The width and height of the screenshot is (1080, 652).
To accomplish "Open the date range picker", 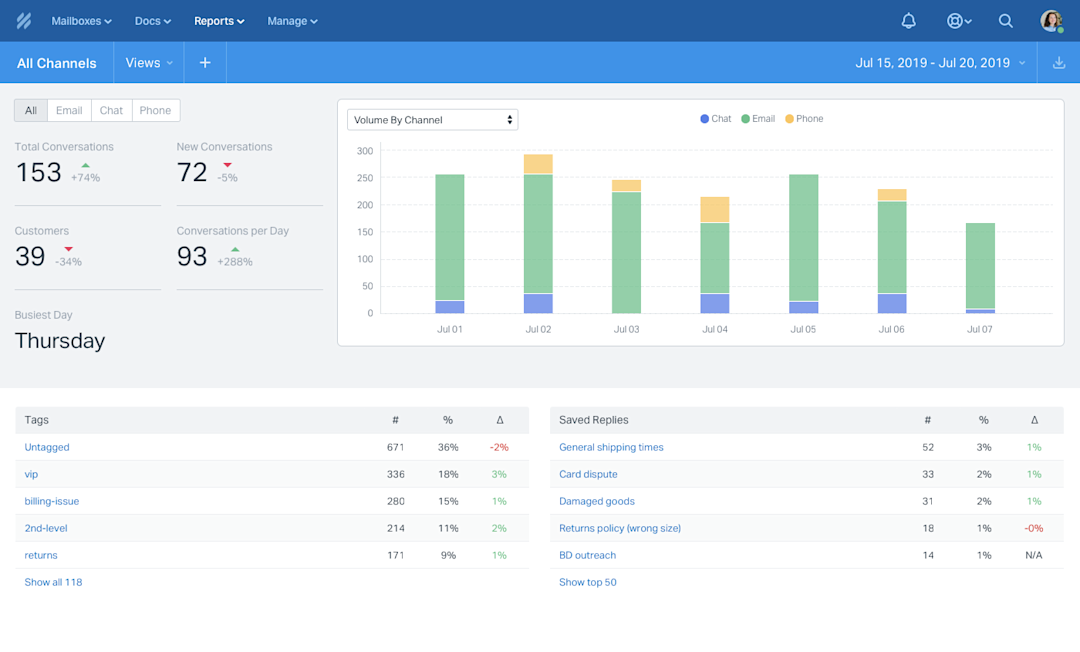I will pyautogui.click(x=940, y=63).
